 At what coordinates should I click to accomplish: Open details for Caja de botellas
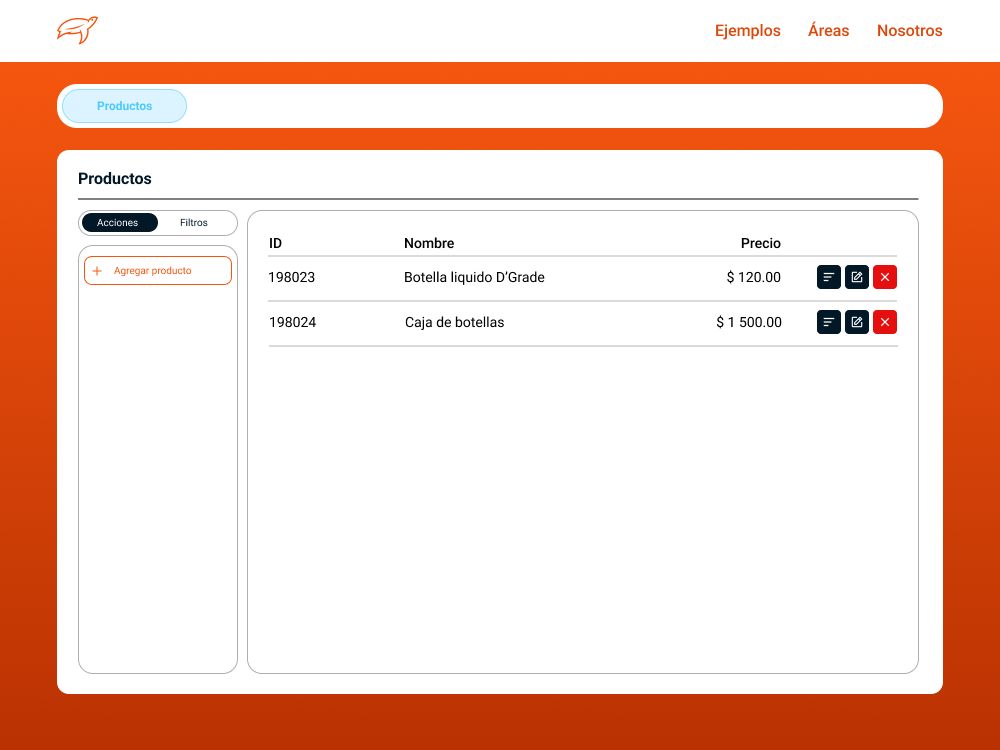click(828, 322)
